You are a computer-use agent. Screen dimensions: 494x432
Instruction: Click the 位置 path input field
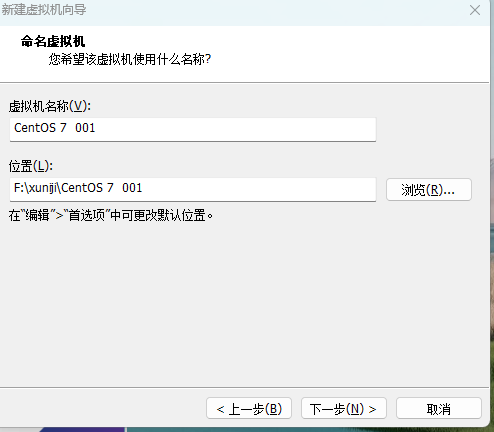193,189
